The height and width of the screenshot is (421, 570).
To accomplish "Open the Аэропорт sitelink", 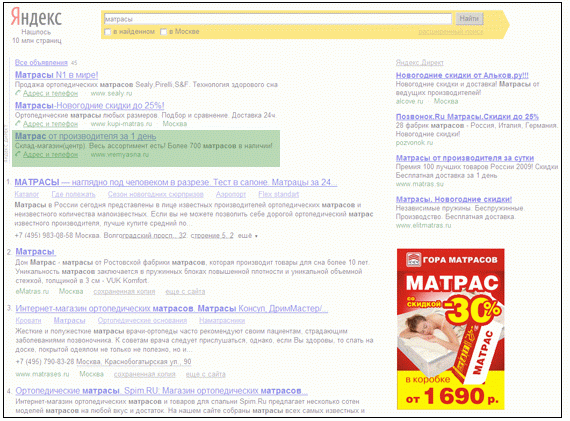I will coord(231,195).
